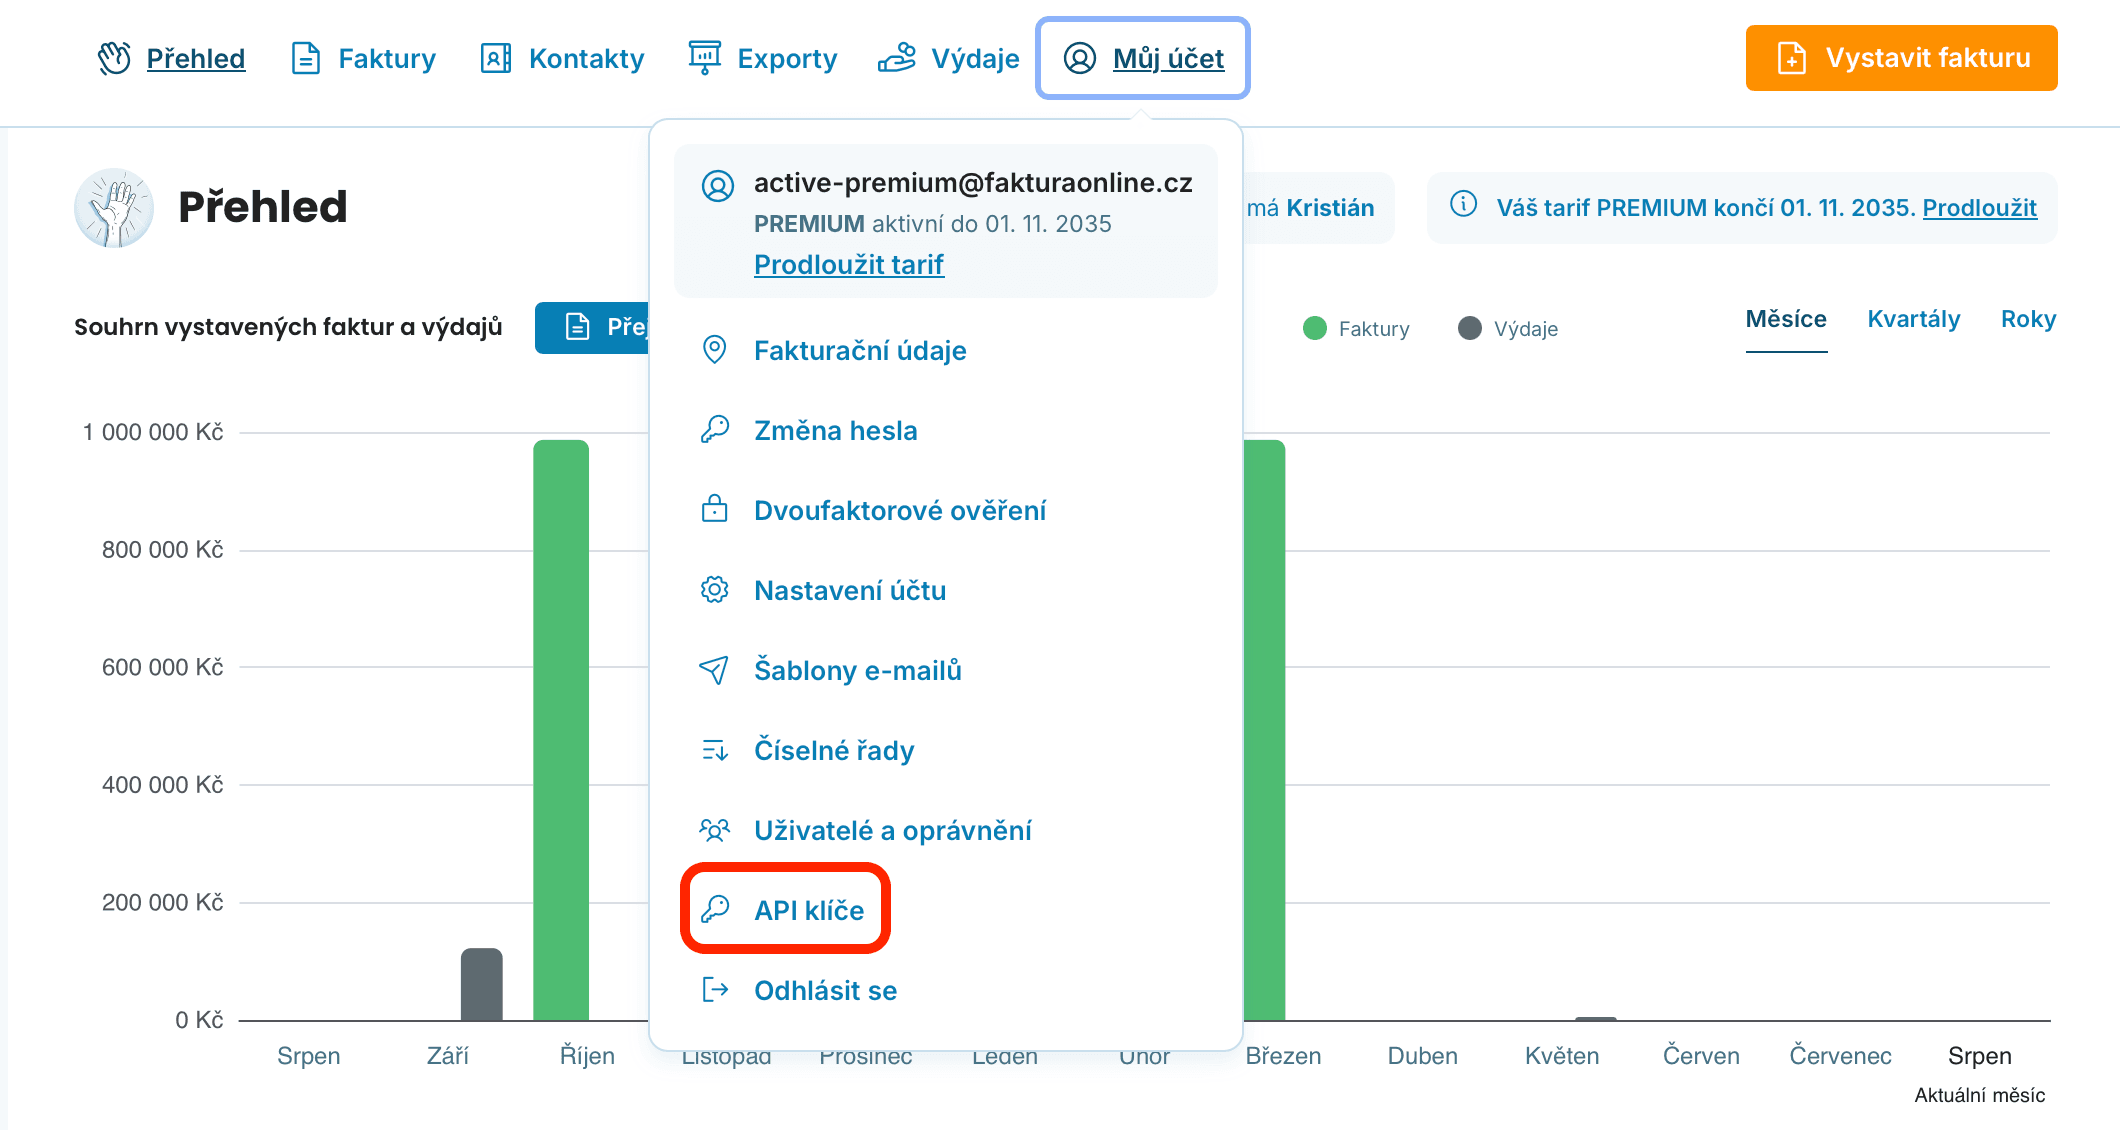
Task: Click the Vystavit fakturu button
Action: tap(1901, 58)
